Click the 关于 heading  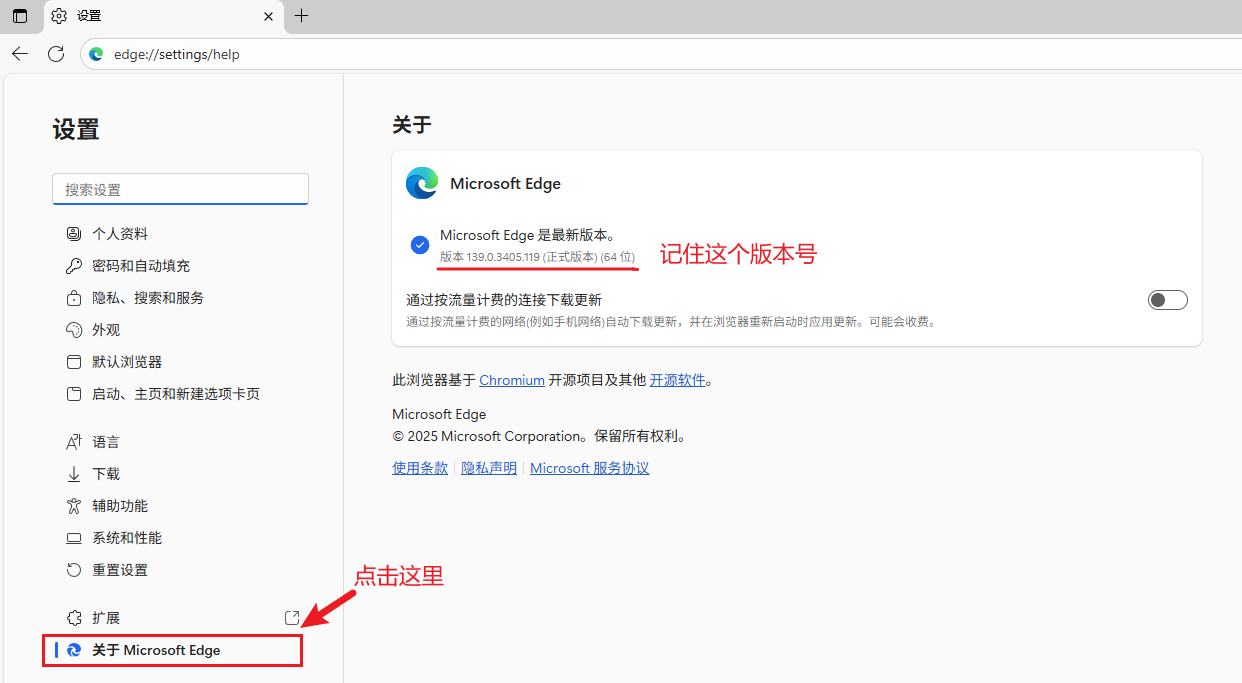point(411,125)
